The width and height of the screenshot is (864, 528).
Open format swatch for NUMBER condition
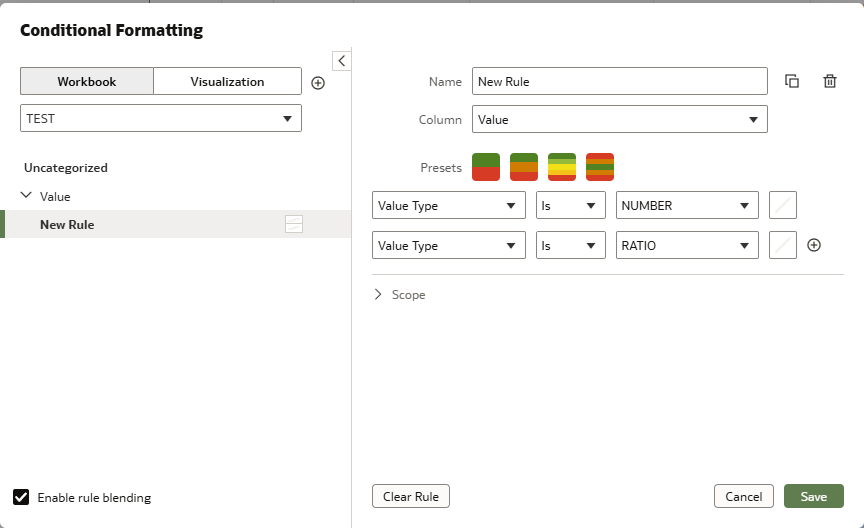tap(783, 206)
